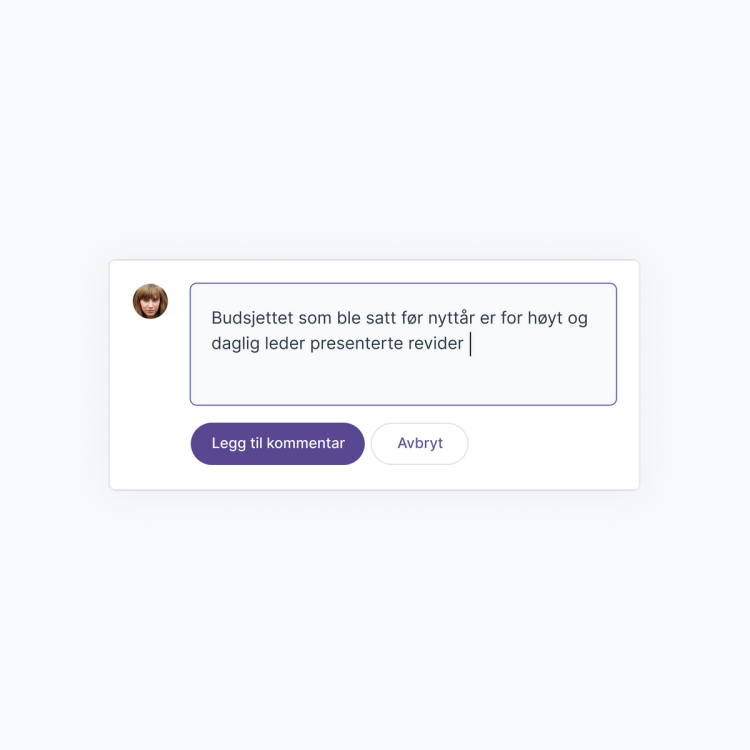Image resolution: width=750 pixels, height=750 pixels.
Task: Click the white card area beside Avbryt
Action: (550, 444)
